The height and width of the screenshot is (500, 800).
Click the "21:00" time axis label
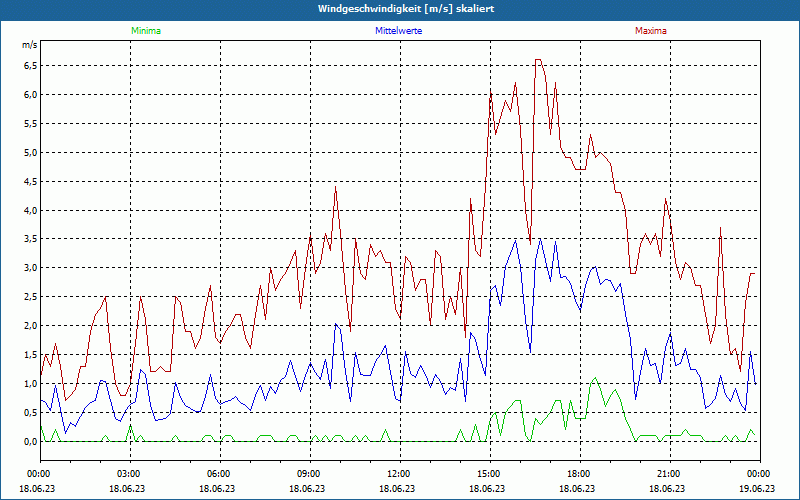pos(669,474)
